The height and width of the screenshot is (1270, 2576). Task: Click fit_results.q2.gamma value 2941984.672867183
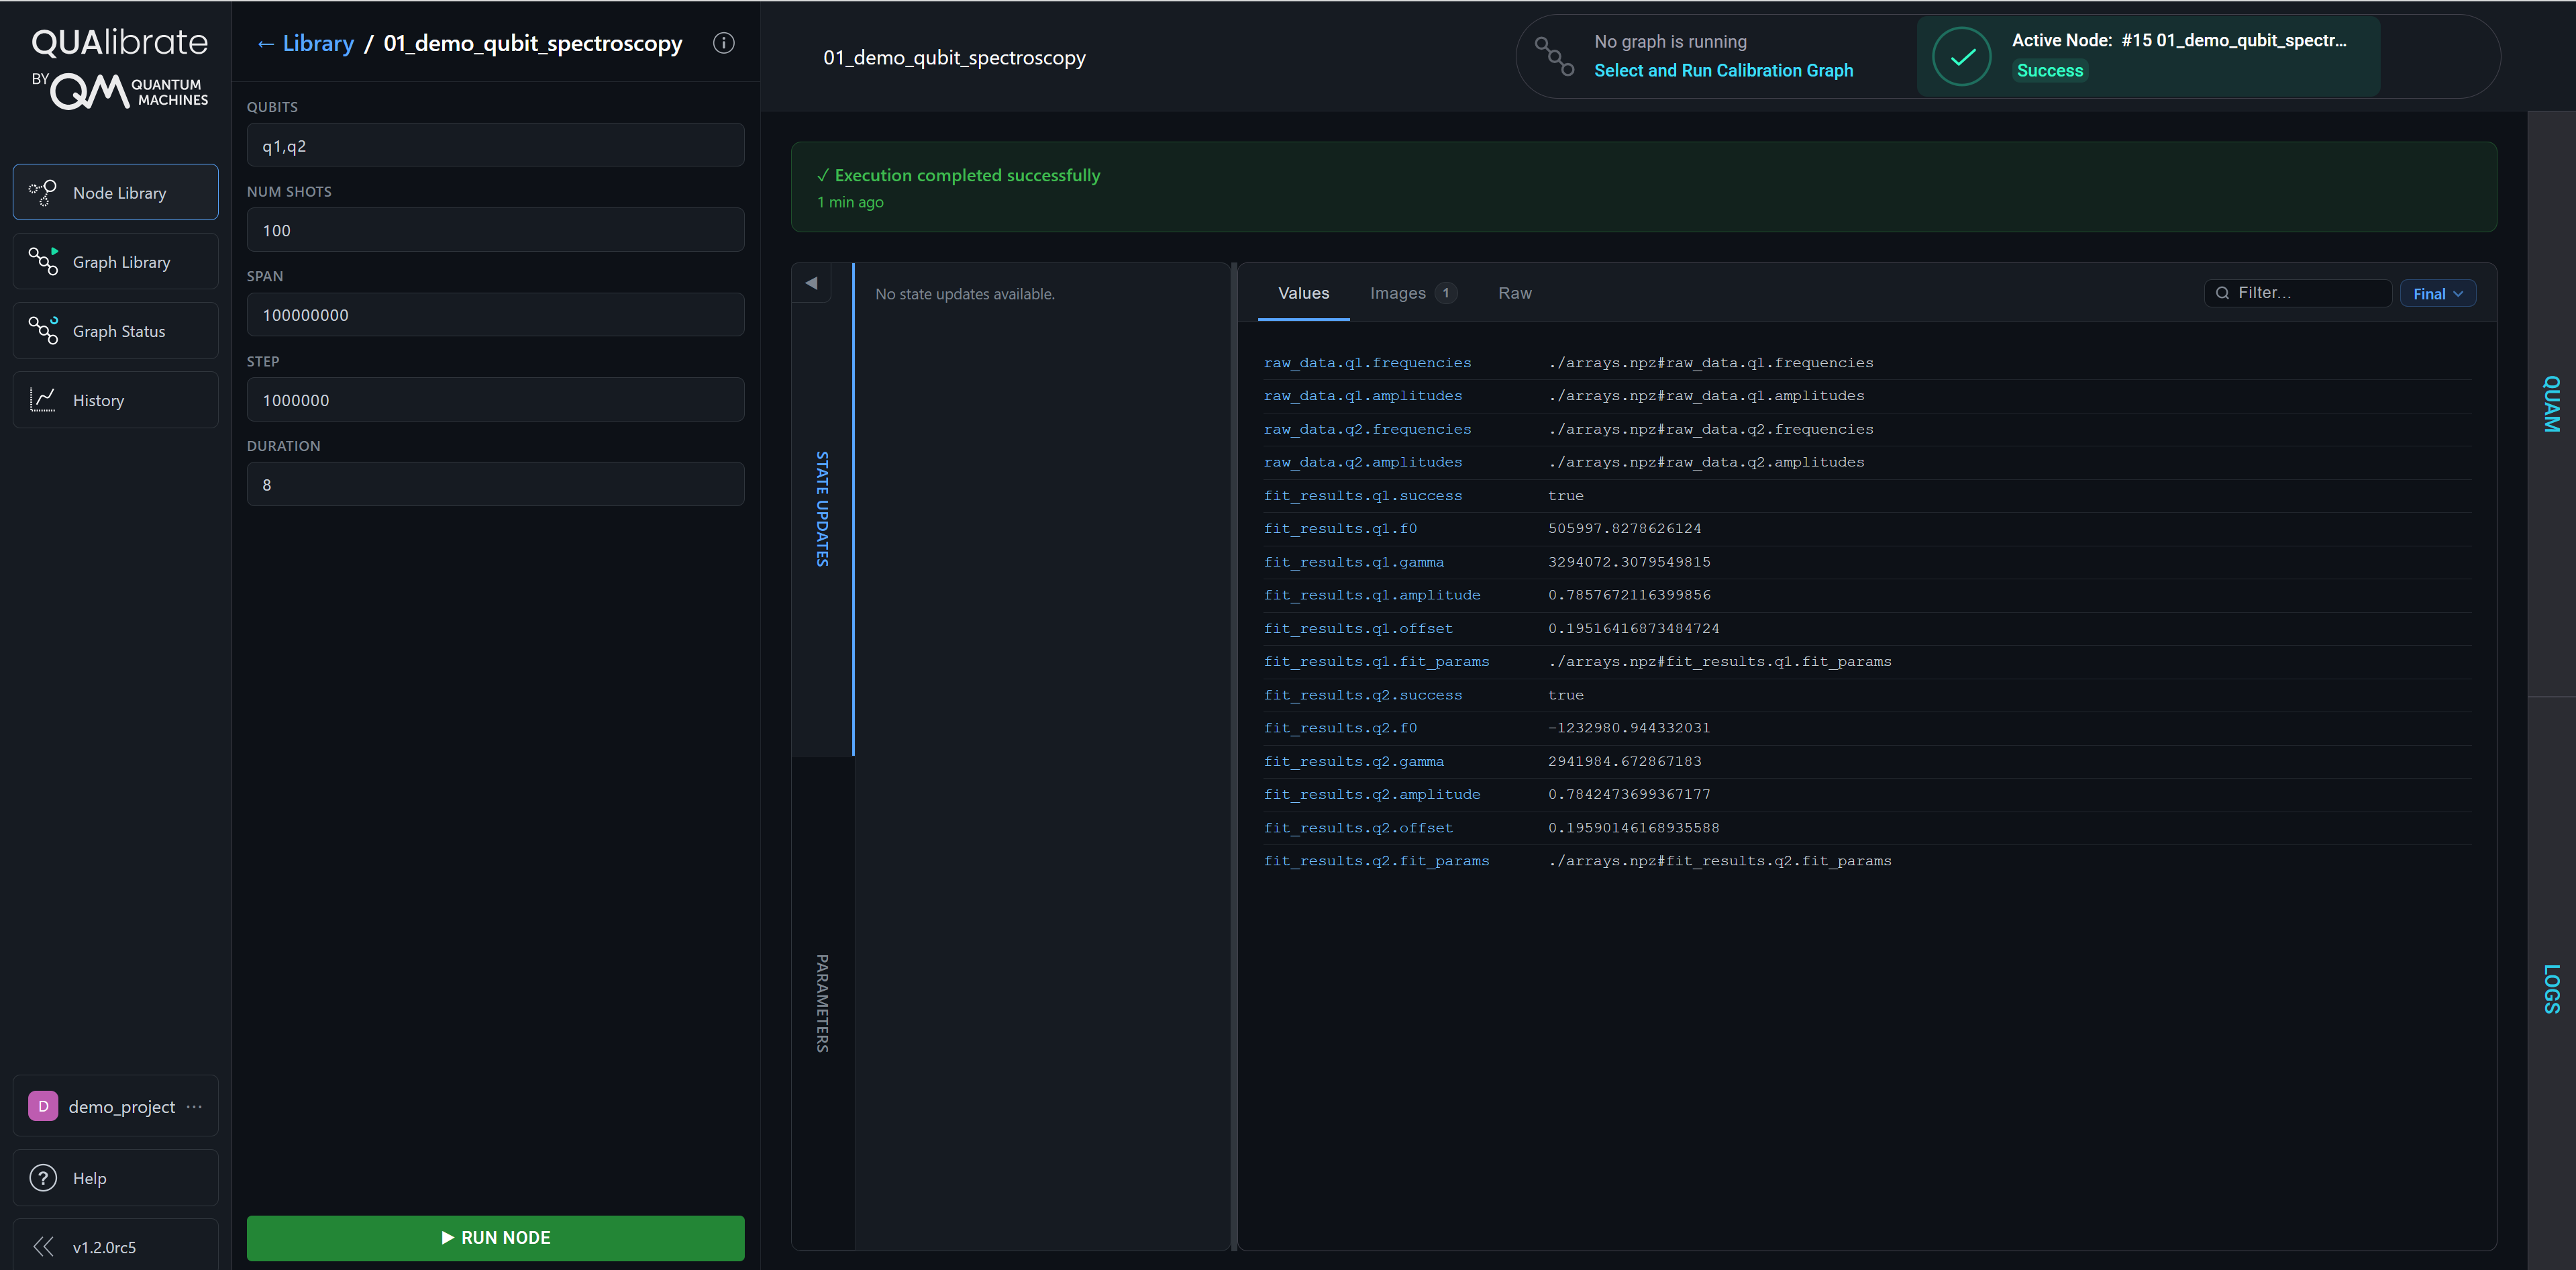coord(1624,761)
